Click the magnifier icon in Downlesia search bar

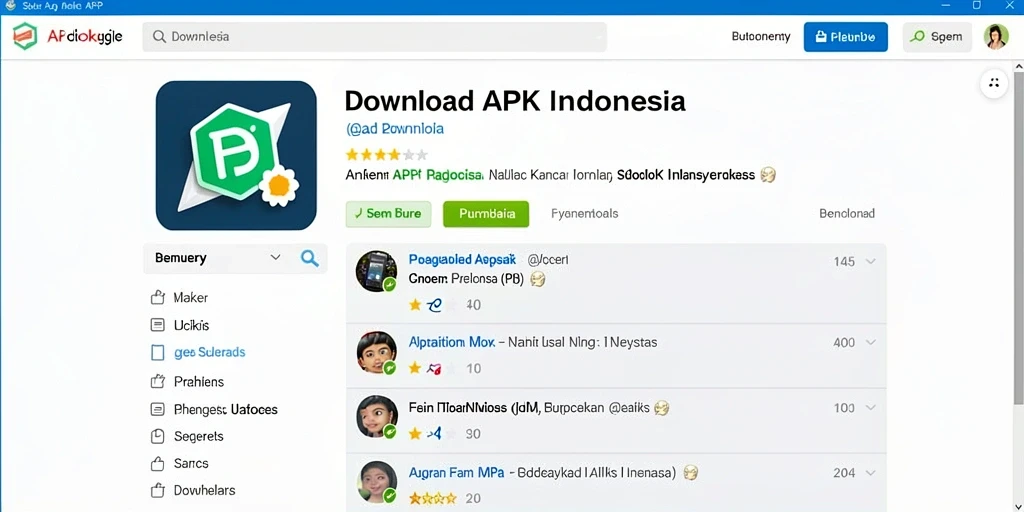point(159,37)
